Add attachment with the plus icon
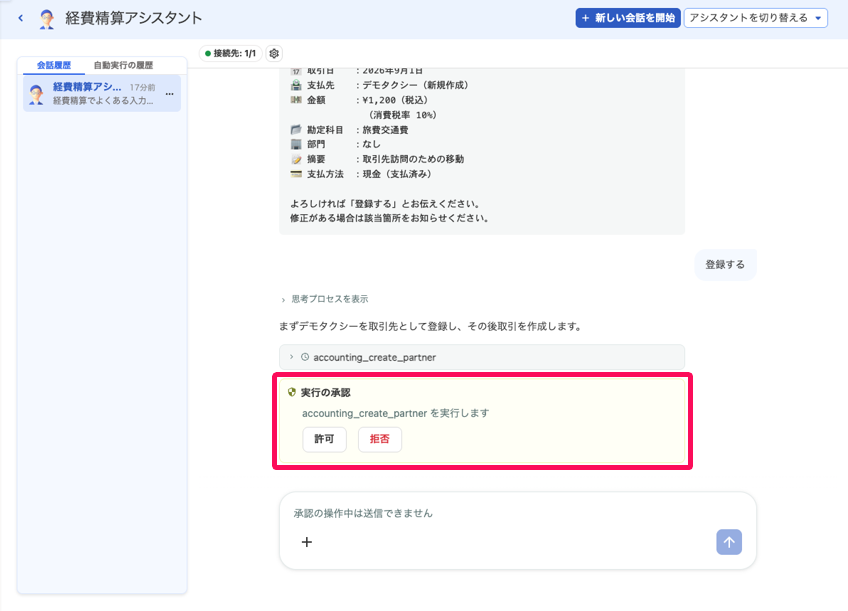 tap(307, 542)
